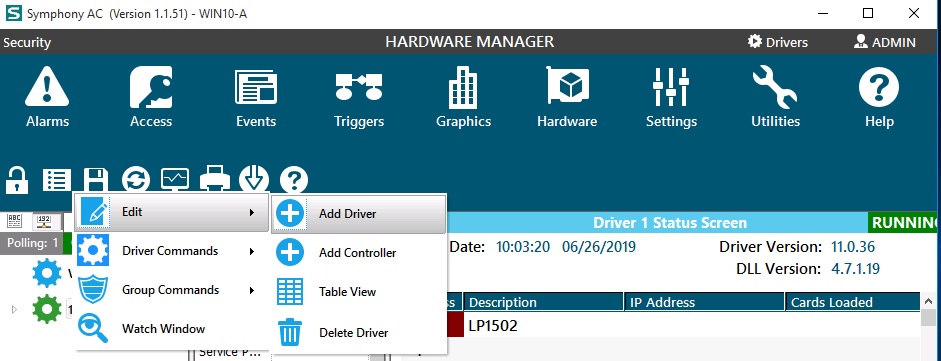
Task: Click the Security label in header
Action: point(27,43)
